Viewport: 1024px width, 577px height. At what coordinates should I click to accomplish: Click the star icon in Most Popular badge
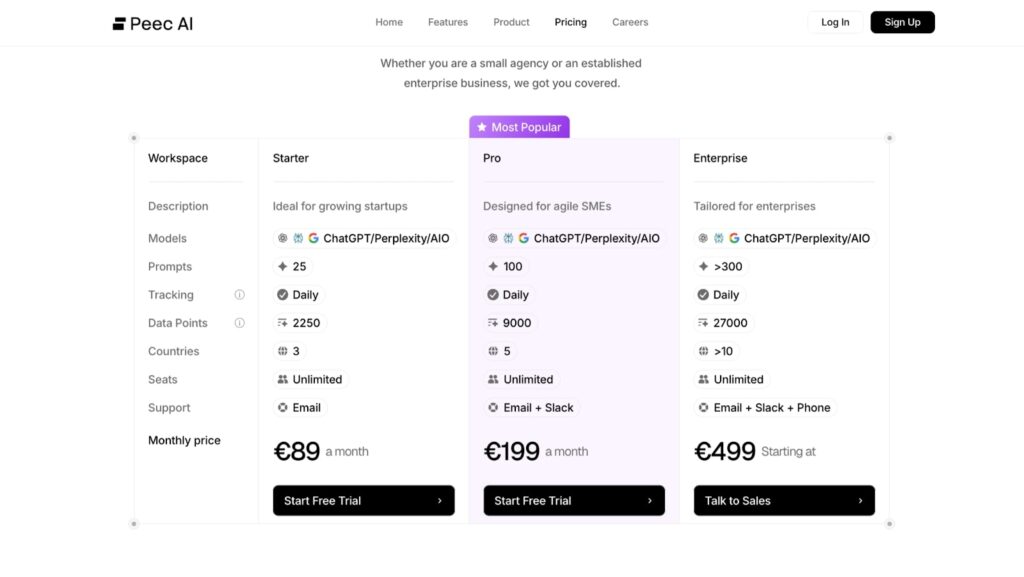pyautogui.click(x=483, y=127)
